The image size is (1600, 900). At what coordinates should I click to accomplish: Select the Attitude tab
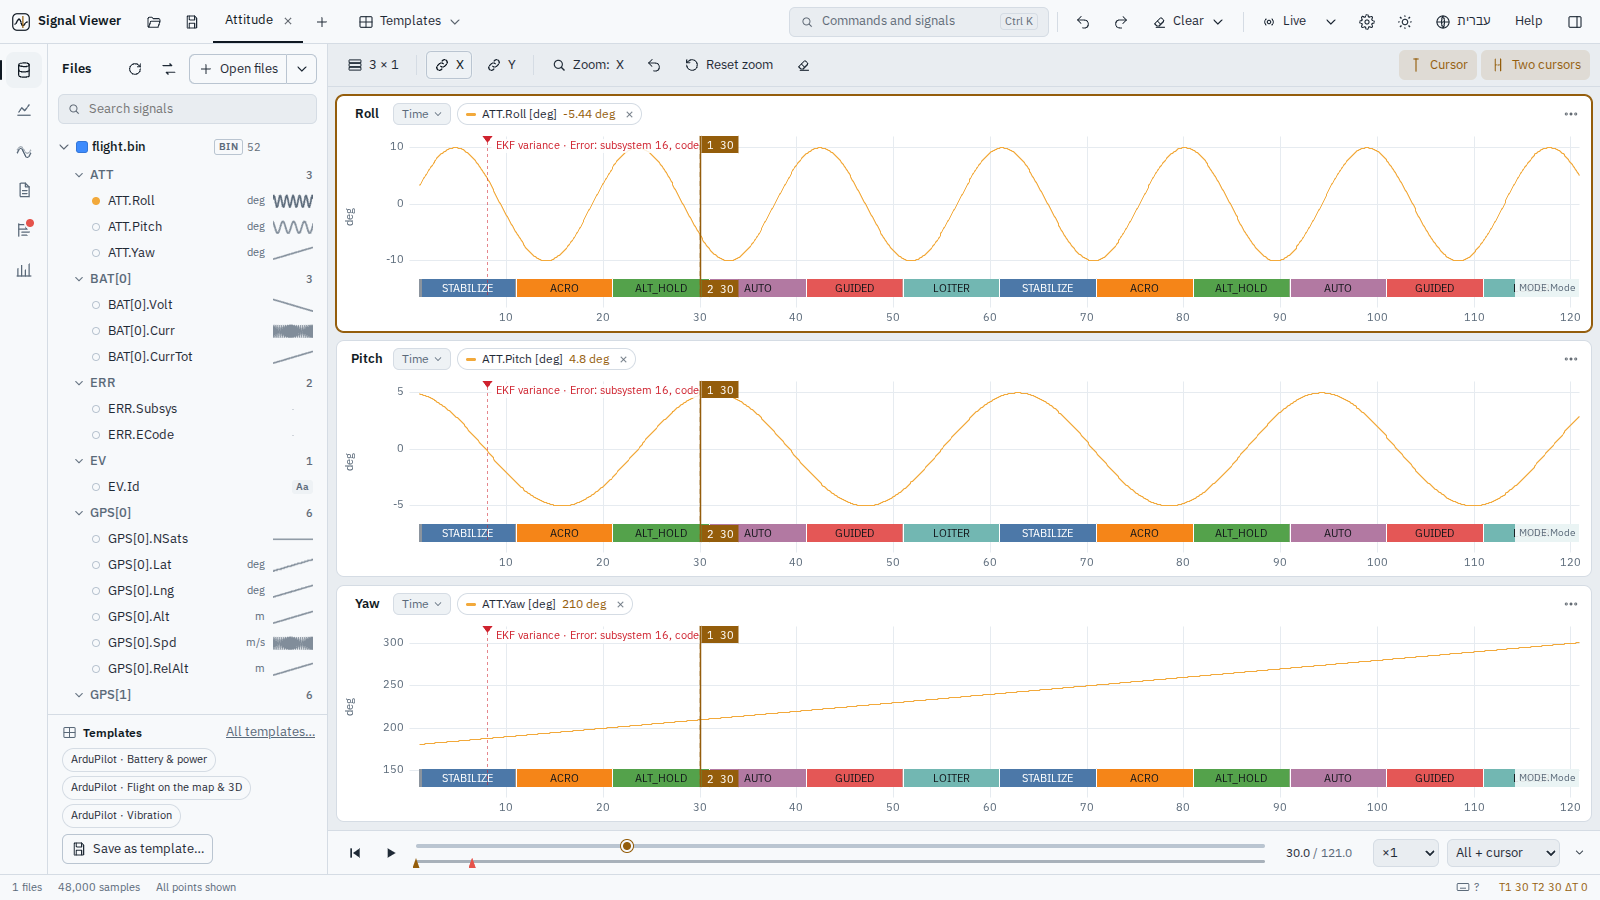tap(249, 20)
